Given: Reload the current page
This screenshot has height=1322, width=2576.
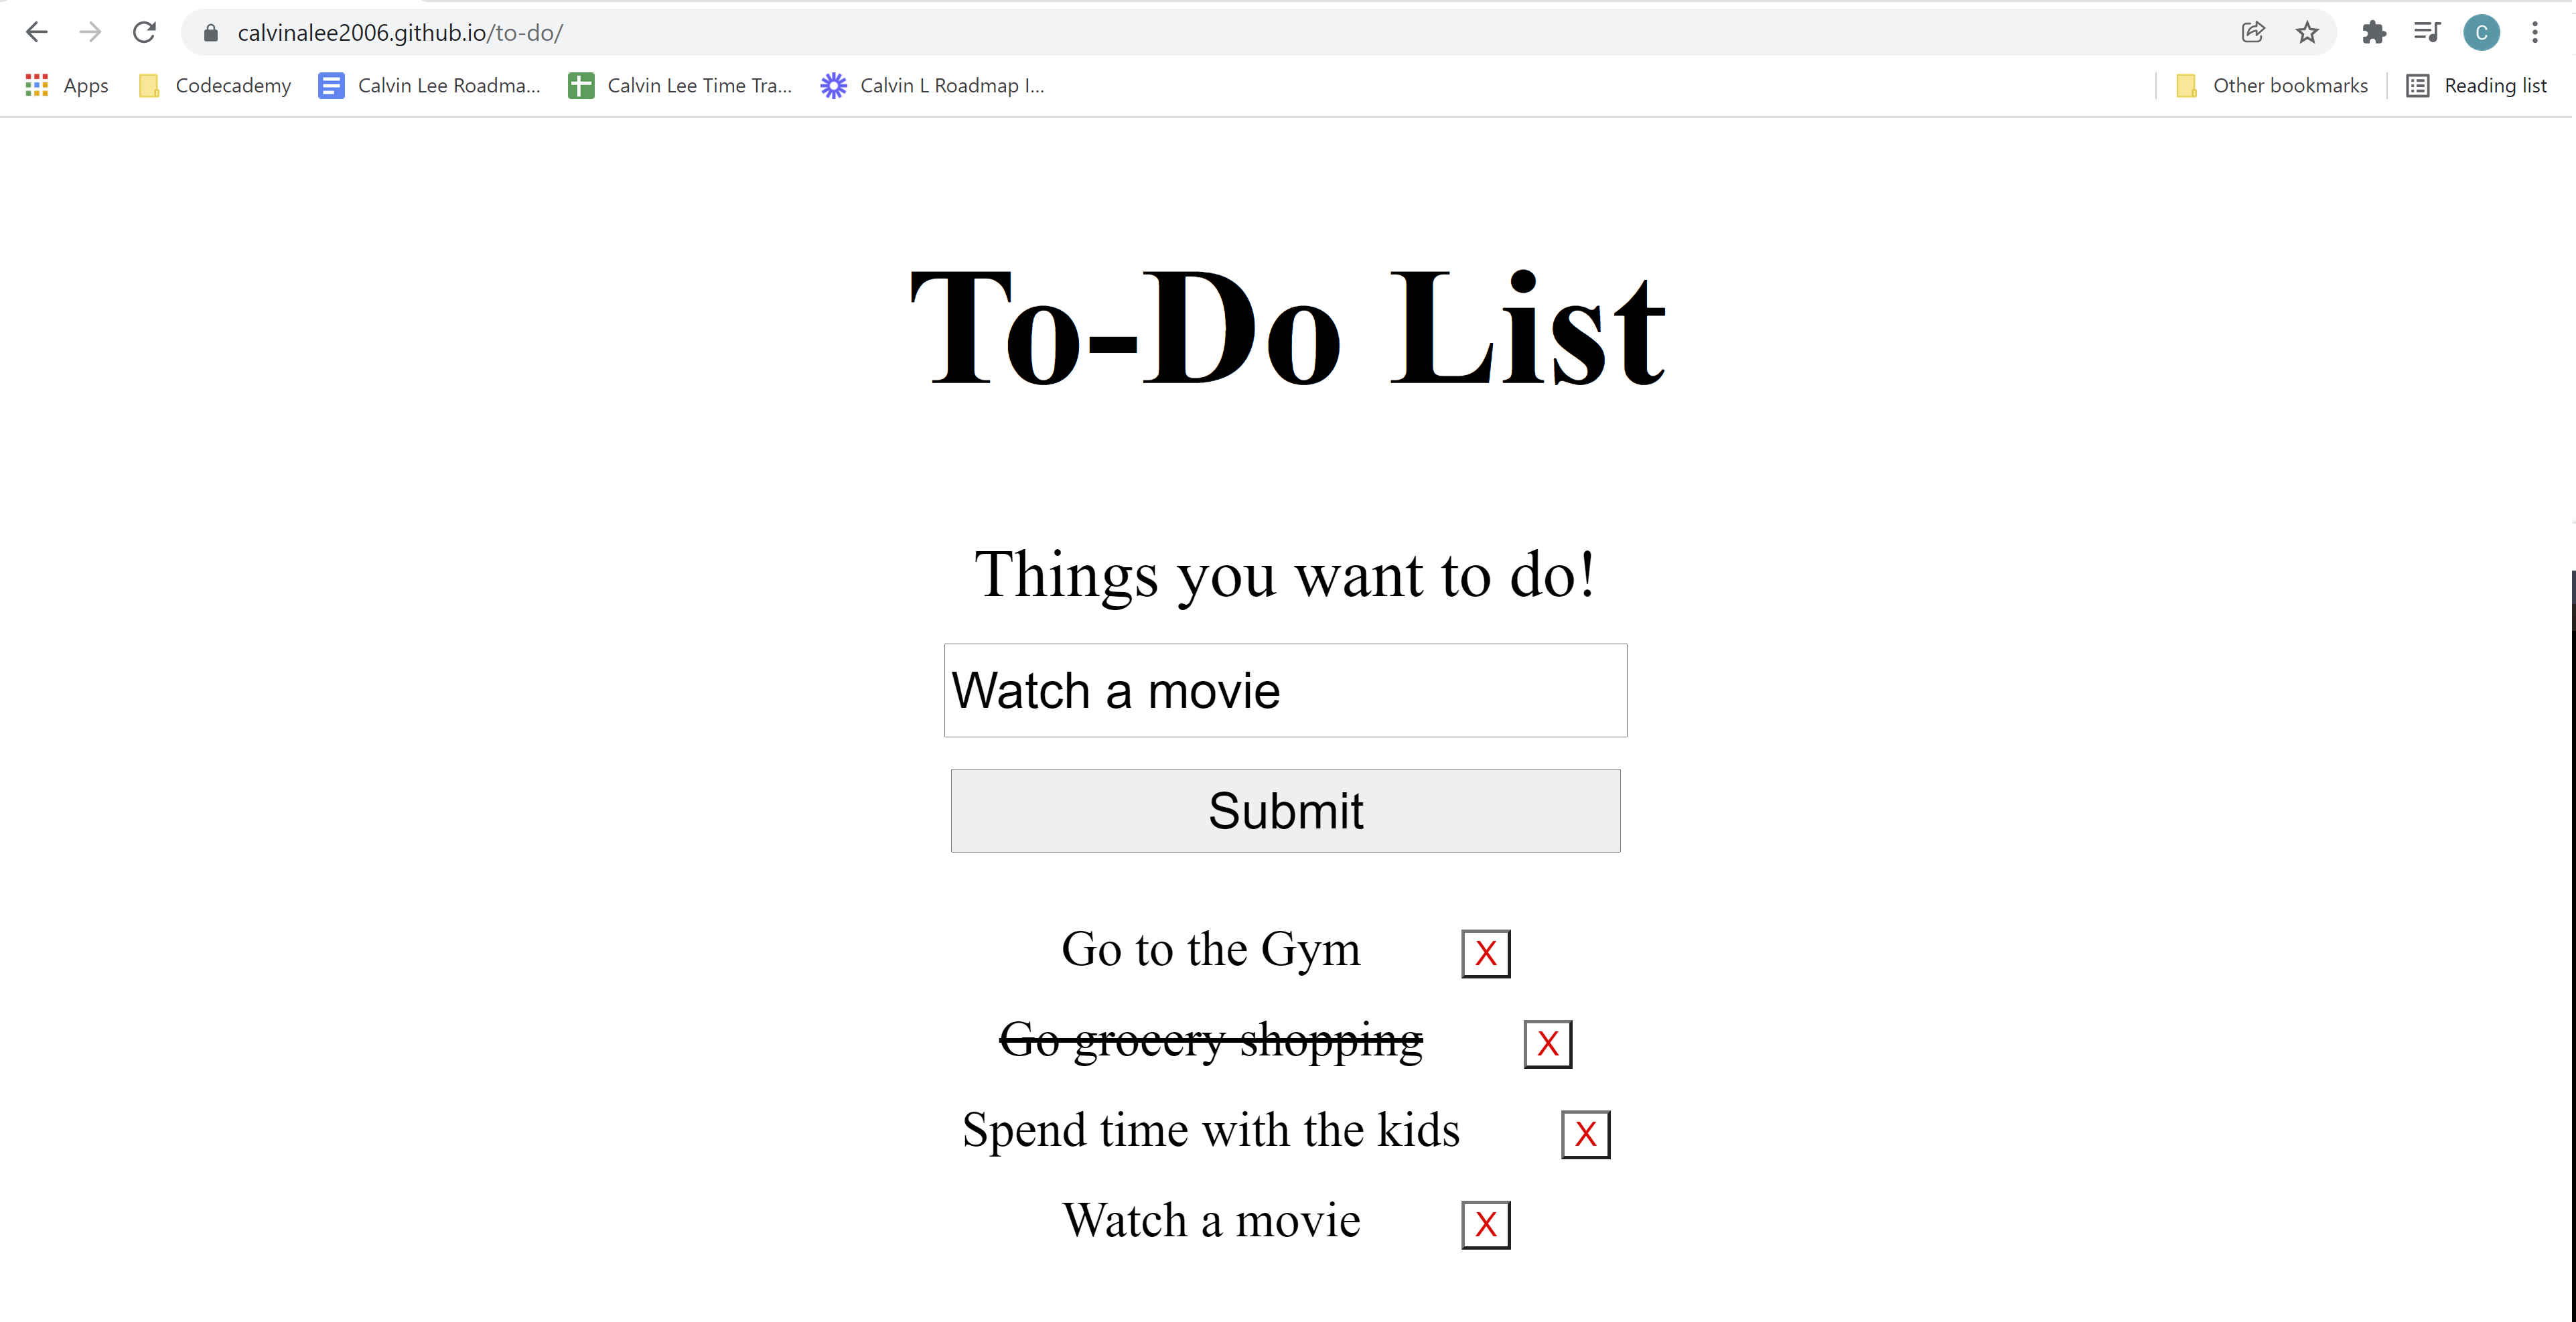Looking at the screenshot, I should 144,32.
